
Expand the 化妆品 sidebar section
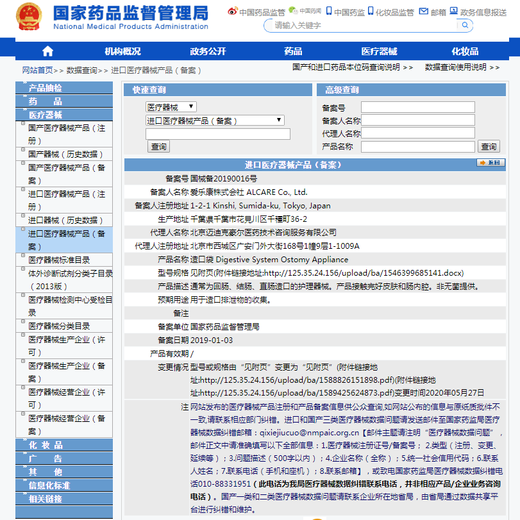point(64,445)
